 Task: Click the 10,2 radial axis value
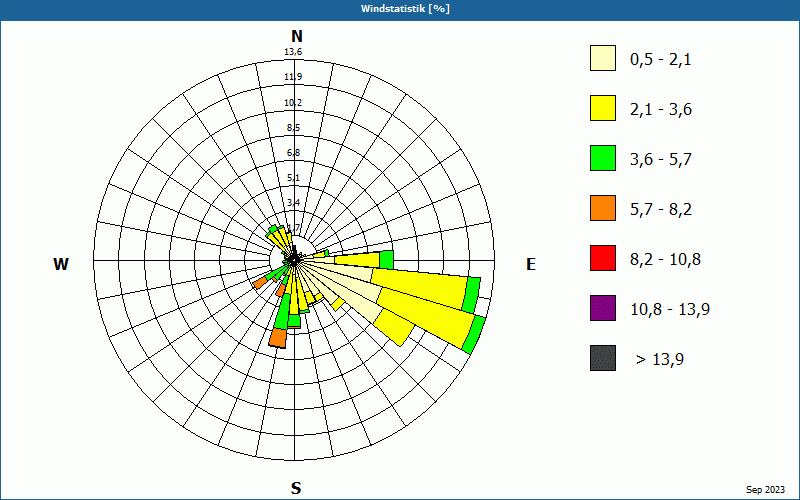[293, 103]
